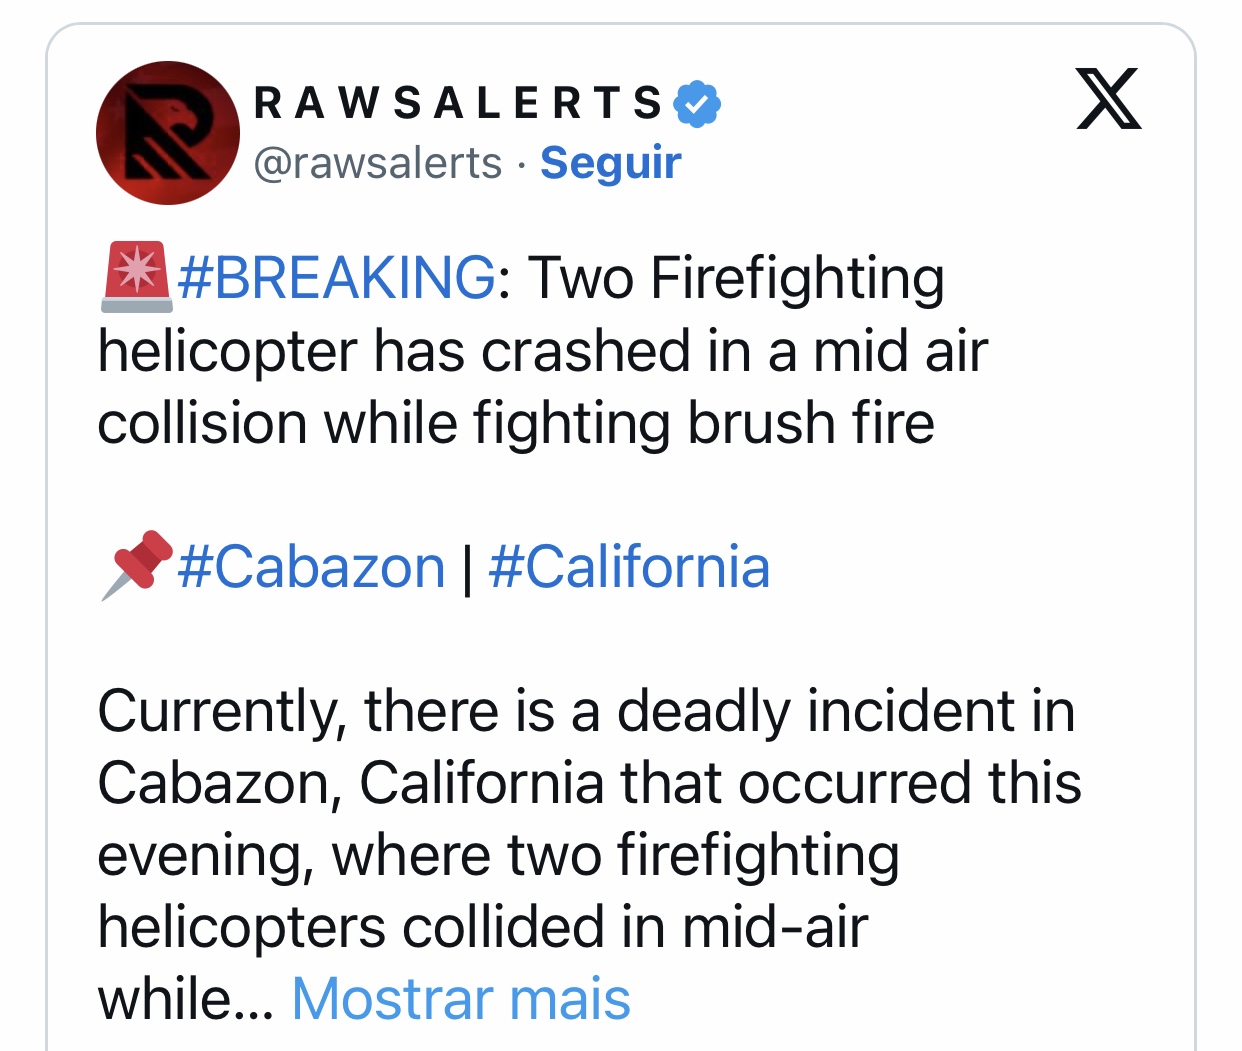Image resolution: width=1242 pixels, height=1051 pixels.
Task: Expand the tweet with Mostrar mais
Action: pos(461,999)
